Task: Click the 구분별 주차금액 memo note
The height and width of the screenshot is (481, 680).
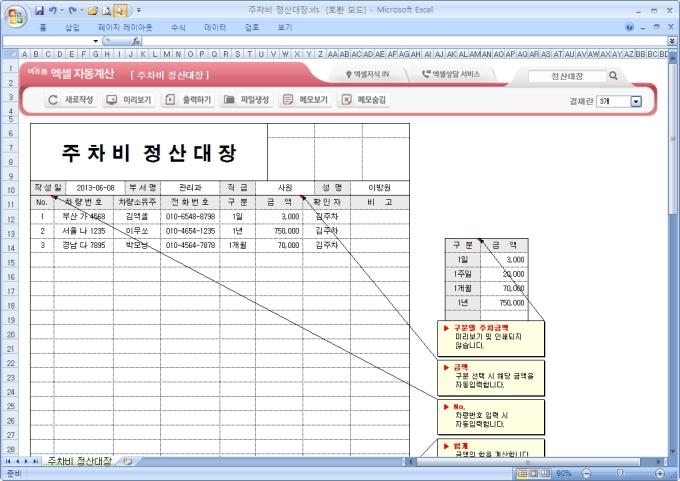Action: [x=491, y=338]
